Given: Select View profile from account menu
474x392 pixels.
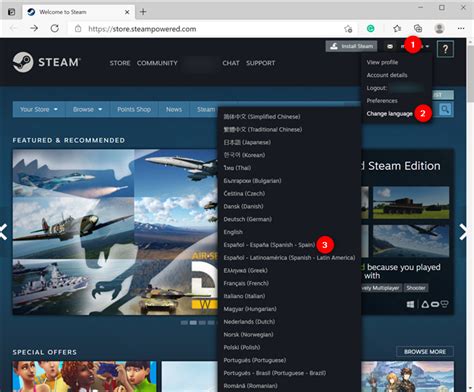Looking at the screenshot, I should [382, 62].
